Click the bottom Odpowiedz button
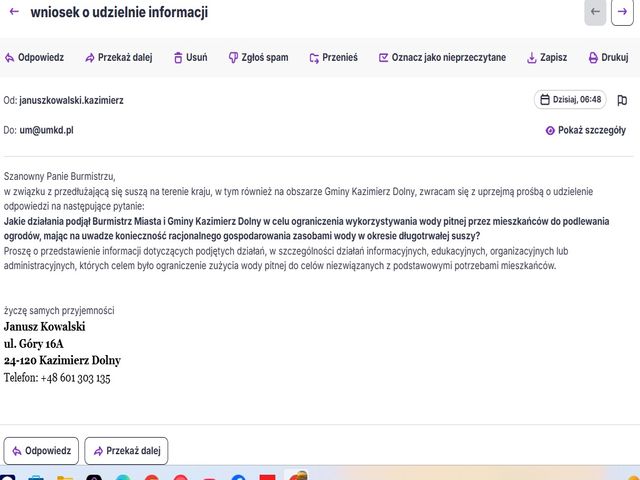The width and height of the screenshot is (640, 480). point(41,451)
